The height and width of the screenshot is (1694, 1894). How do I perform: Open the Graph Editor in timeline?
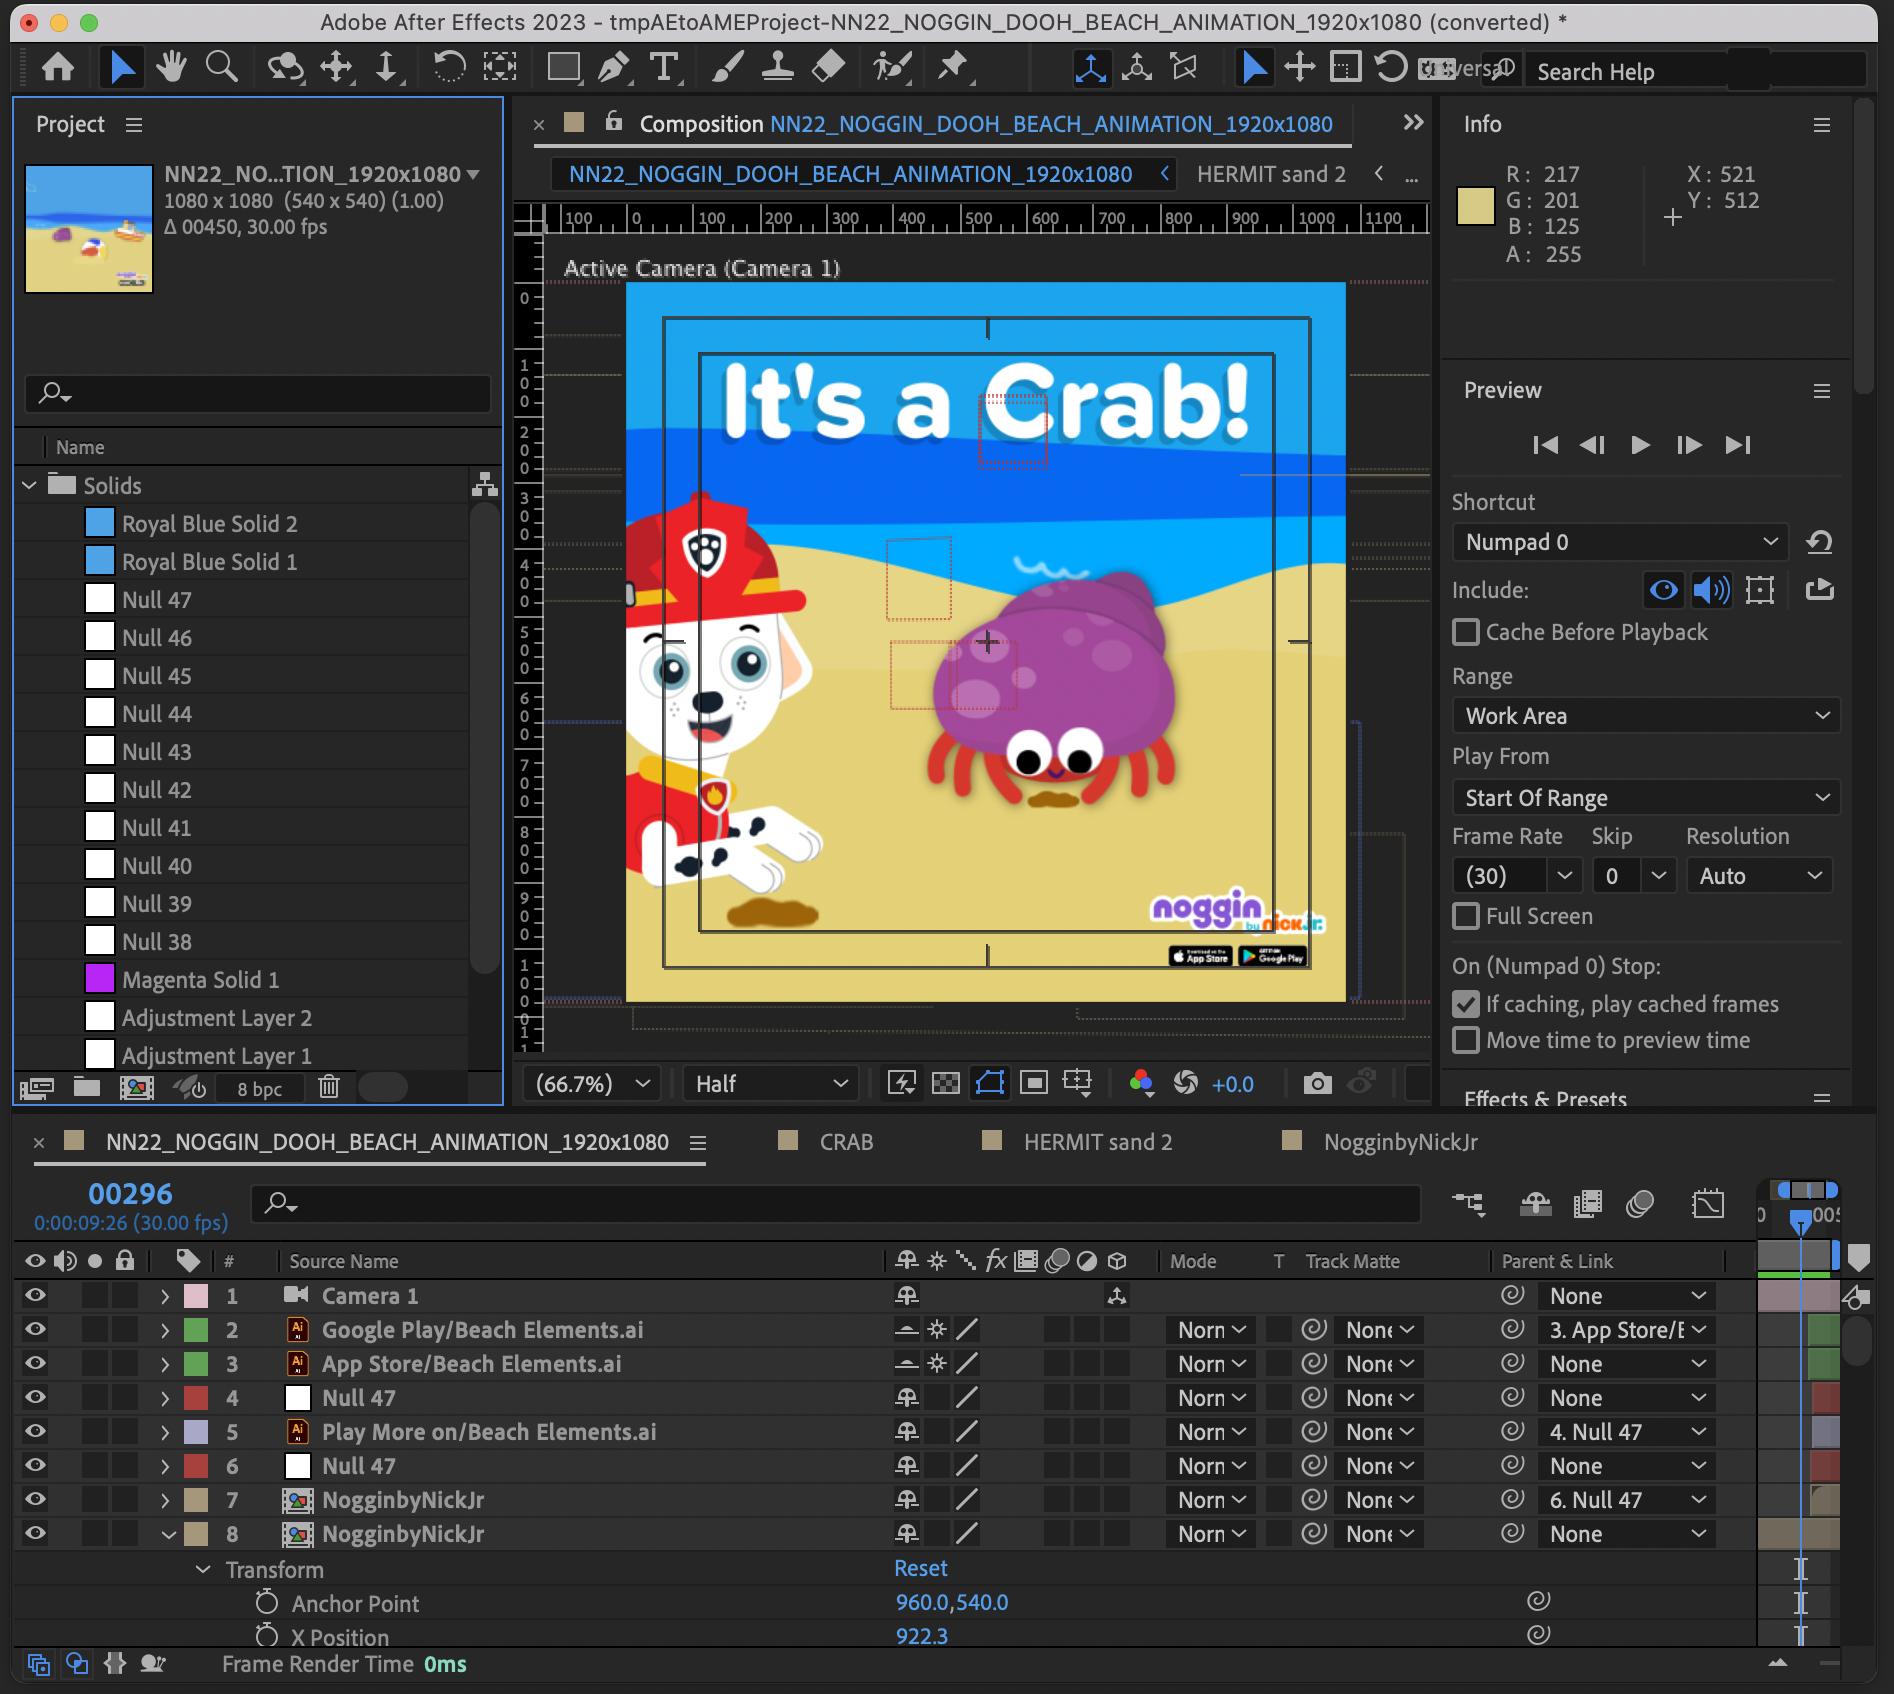pos(1708,1203)
